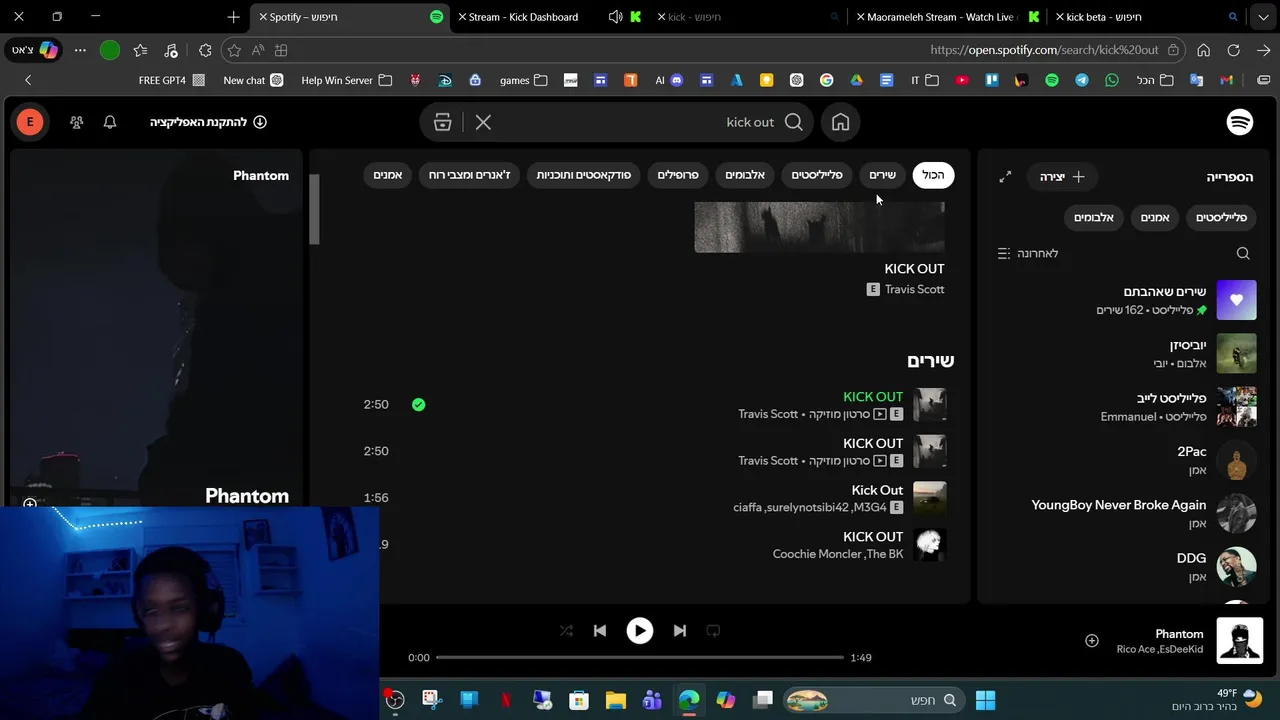The image size is (1280, 720).
Task: Go to Spotify Home via house icon
Action: point(841,122)
